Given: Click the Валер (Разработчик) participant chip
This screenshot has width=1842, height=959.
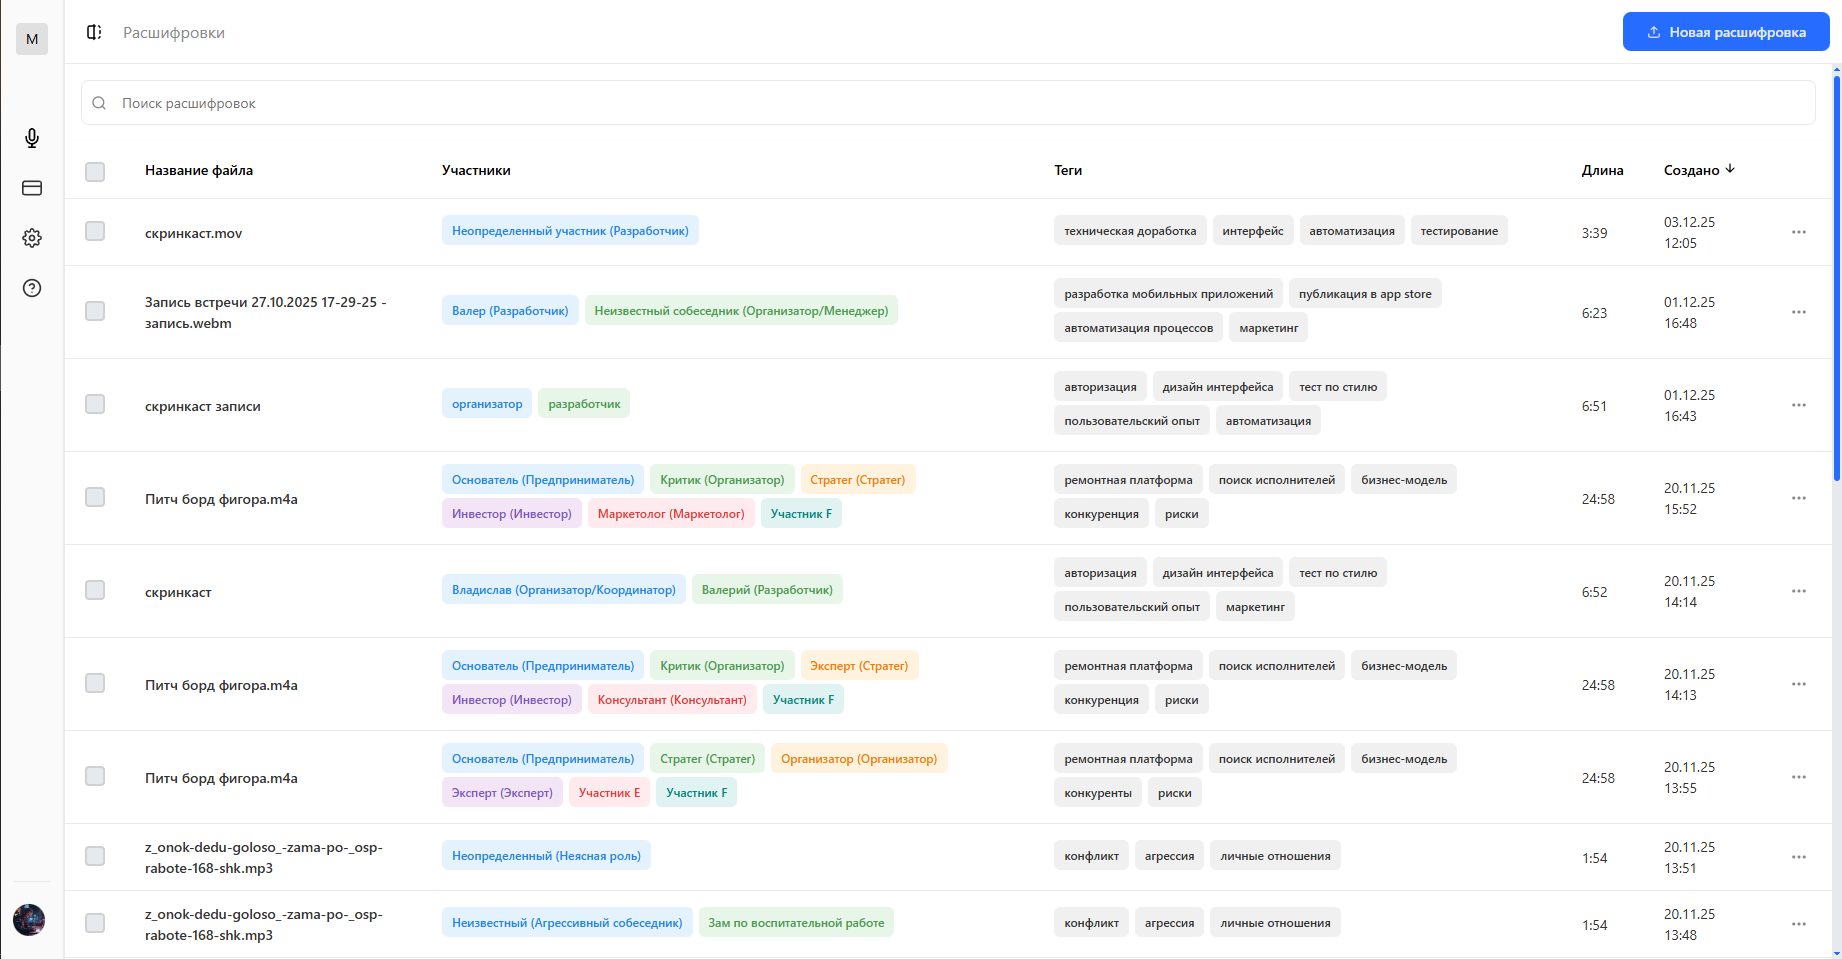Looking at the screenshot, I should pos(510,311).
